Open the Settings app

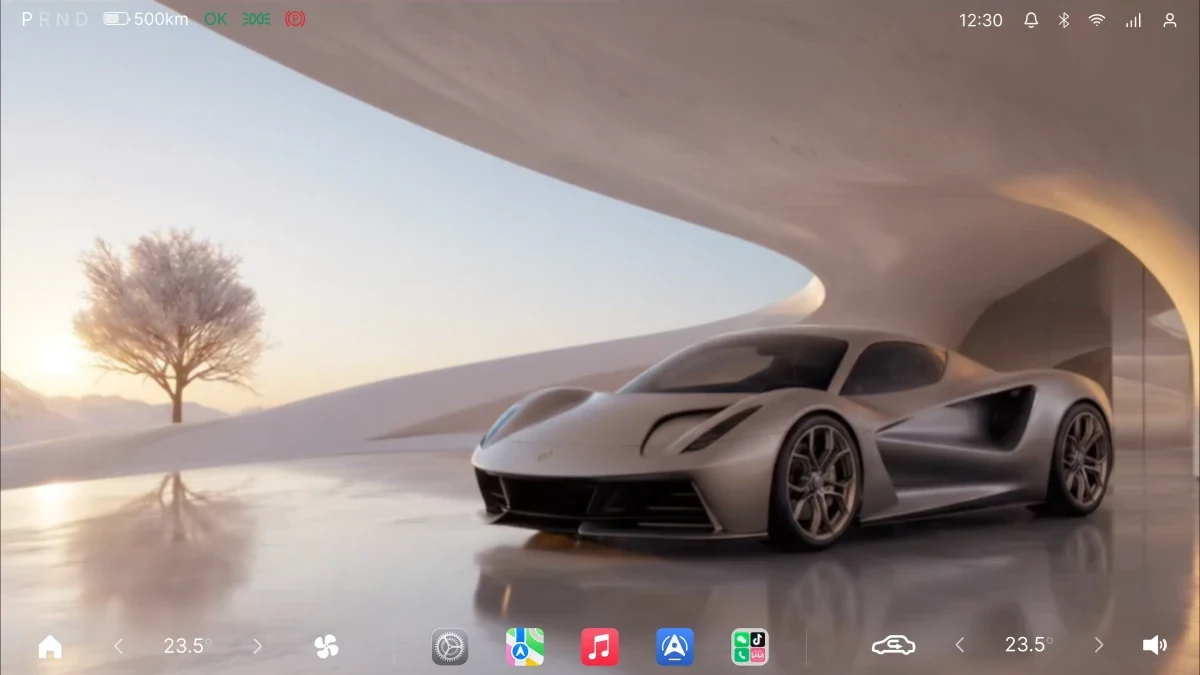(450, 647)
